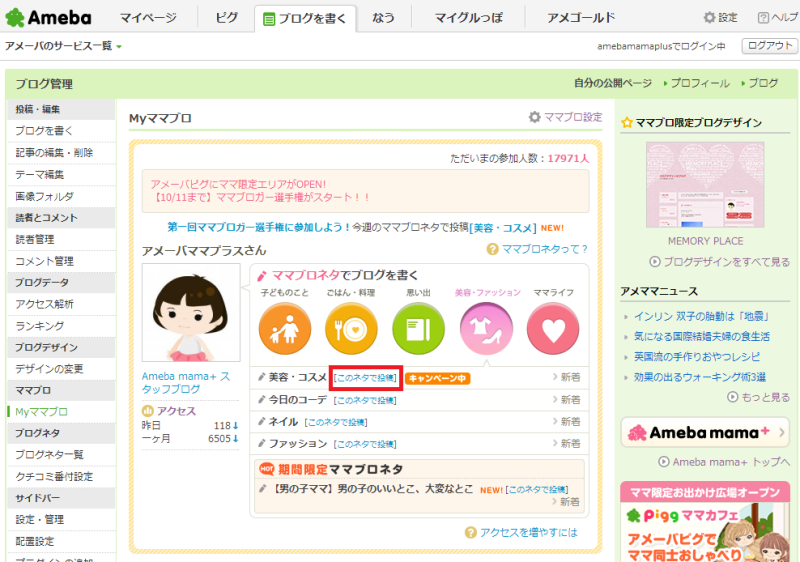
Task: Click このネタで投稿 for 男の子ママ topic
Action: click(x=537, y=490)
